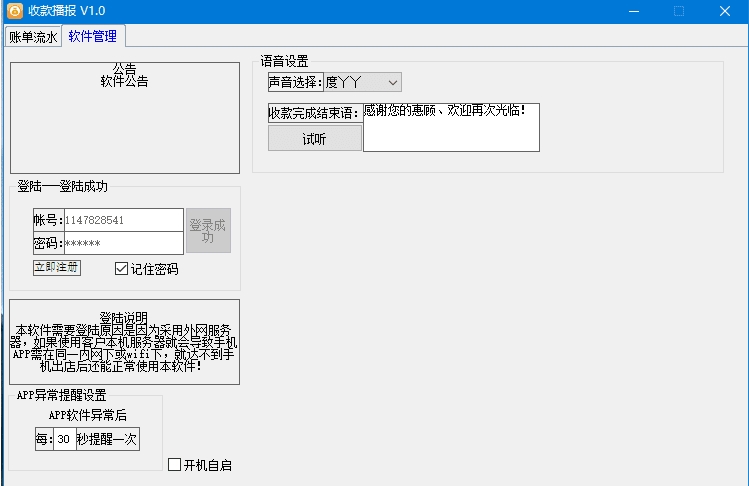Click the 帐号 account input field

(x=123, y=220)
